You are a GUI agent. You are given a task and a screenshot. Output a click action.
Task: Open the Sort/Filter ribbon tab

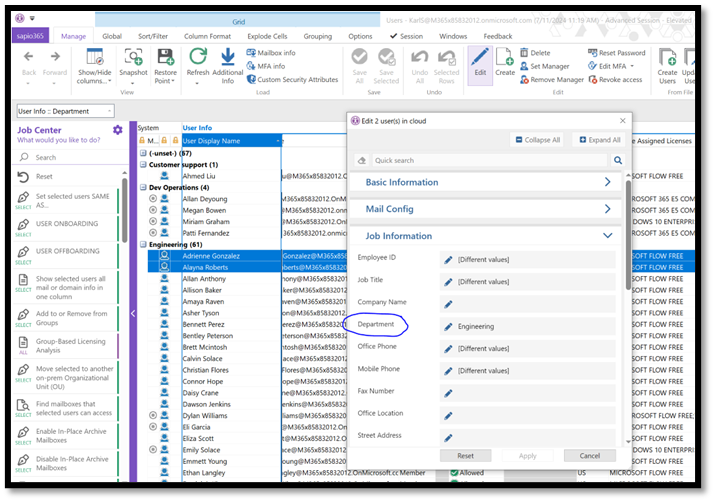(x=153, y=36)
